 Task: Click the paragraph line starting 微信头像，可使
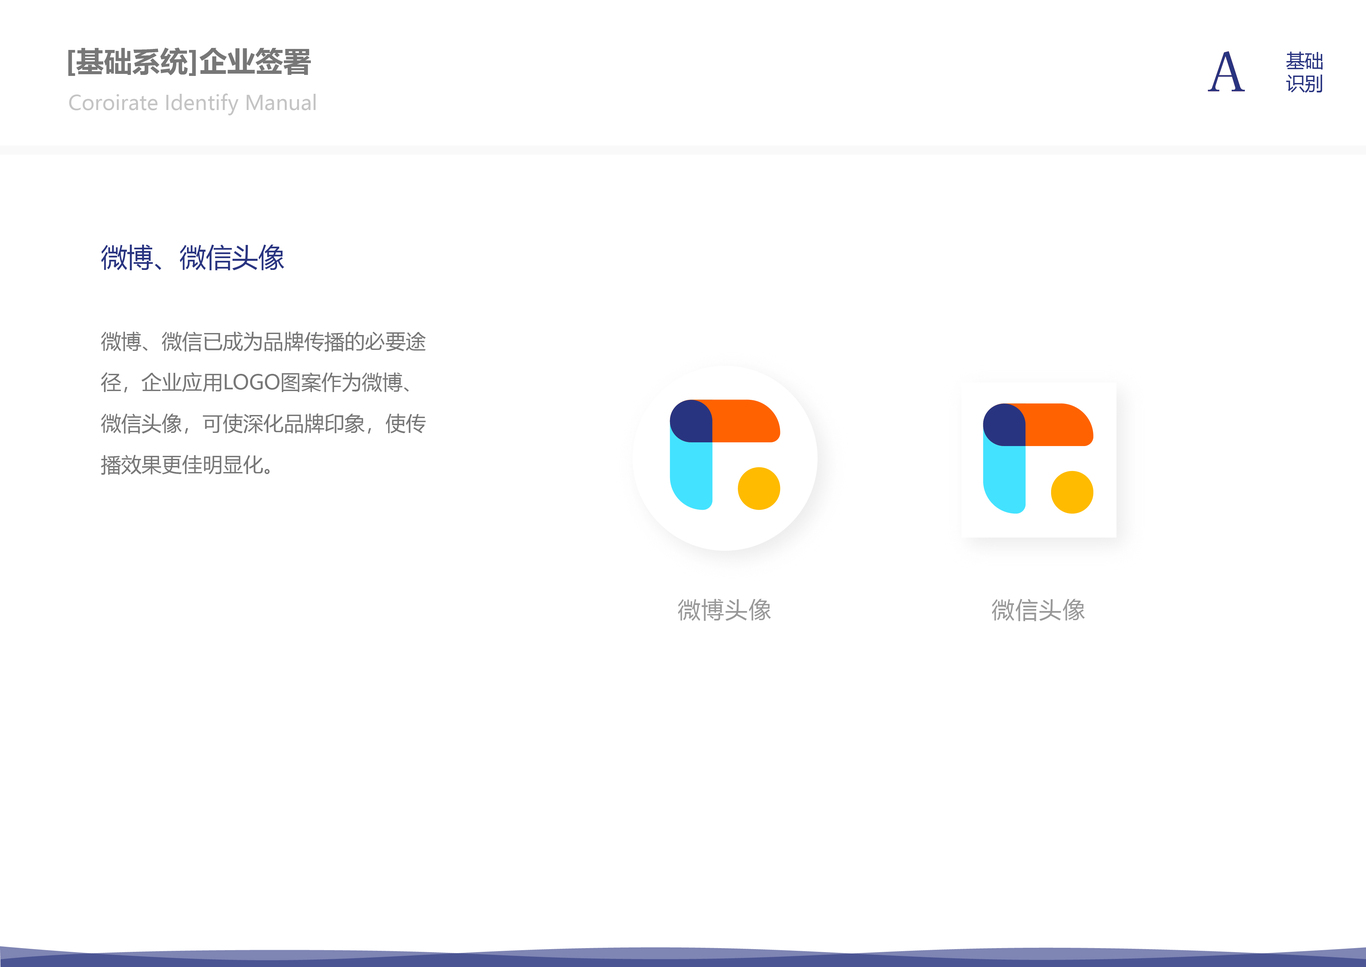[263, 424]
